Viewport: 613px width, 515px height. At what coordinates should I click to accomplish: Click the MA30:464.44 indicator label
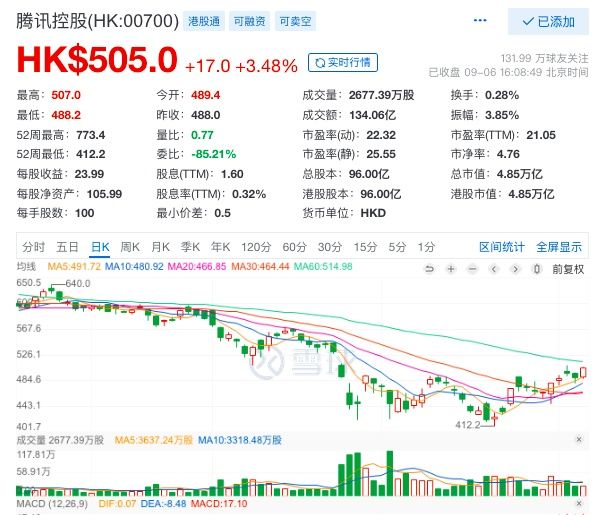(x=260, y=267)
